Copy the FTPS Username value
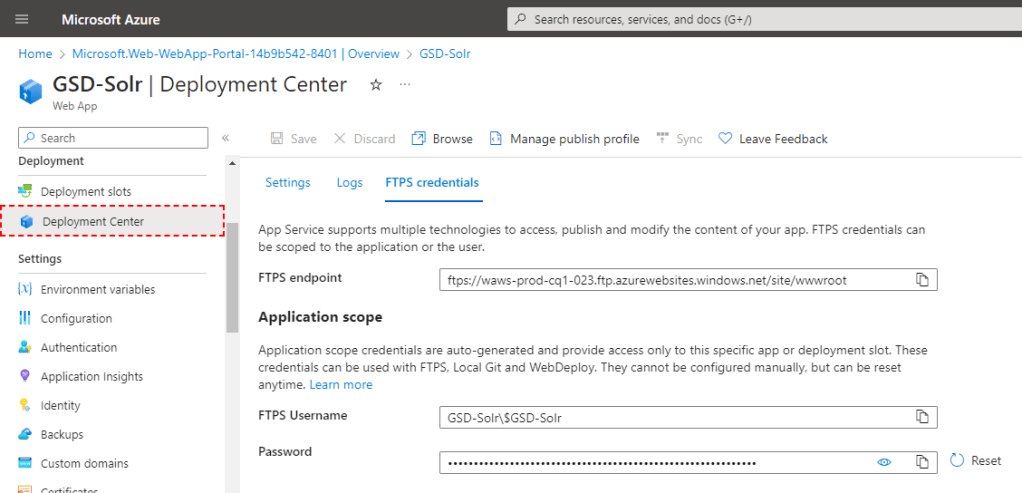This screenshot has width=1022, height=493. [922, 416]
